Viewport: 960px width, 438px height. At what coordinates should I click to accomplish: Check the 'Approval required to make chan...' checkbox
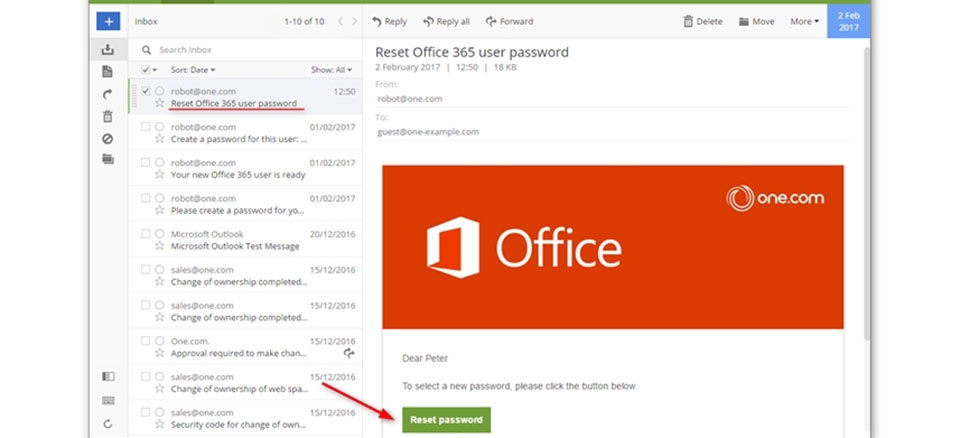(x=146, y=341)
